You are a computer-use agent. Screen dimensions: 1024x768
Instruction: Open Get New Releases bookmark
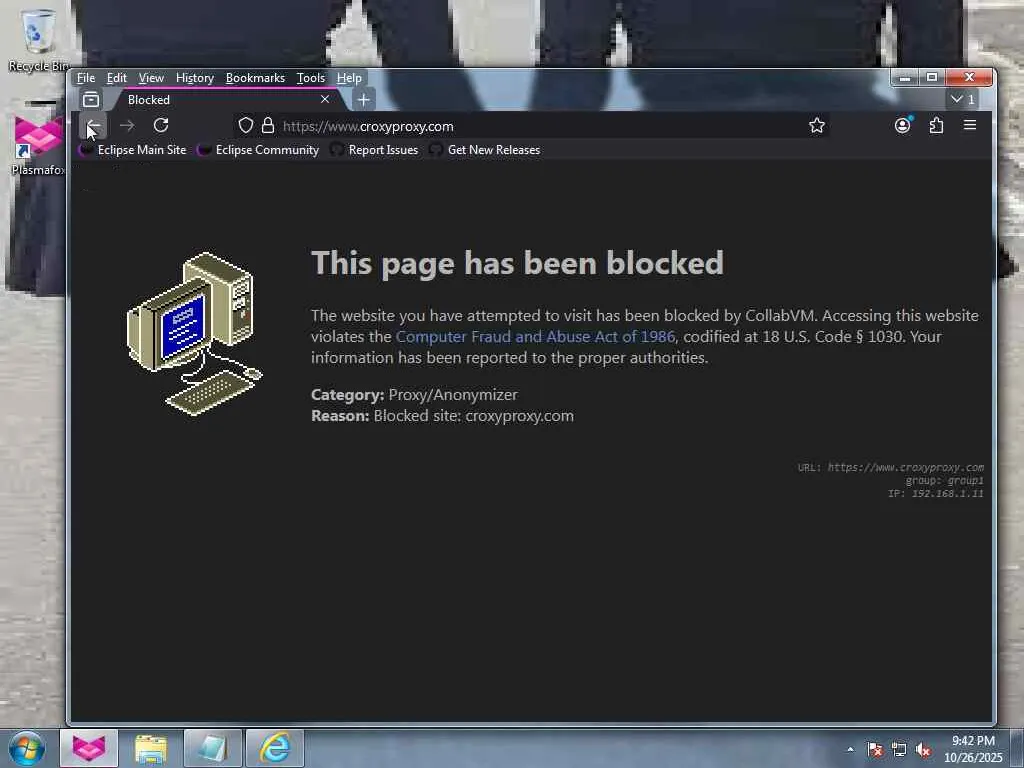pyautogui.click(x=485, y=150)
